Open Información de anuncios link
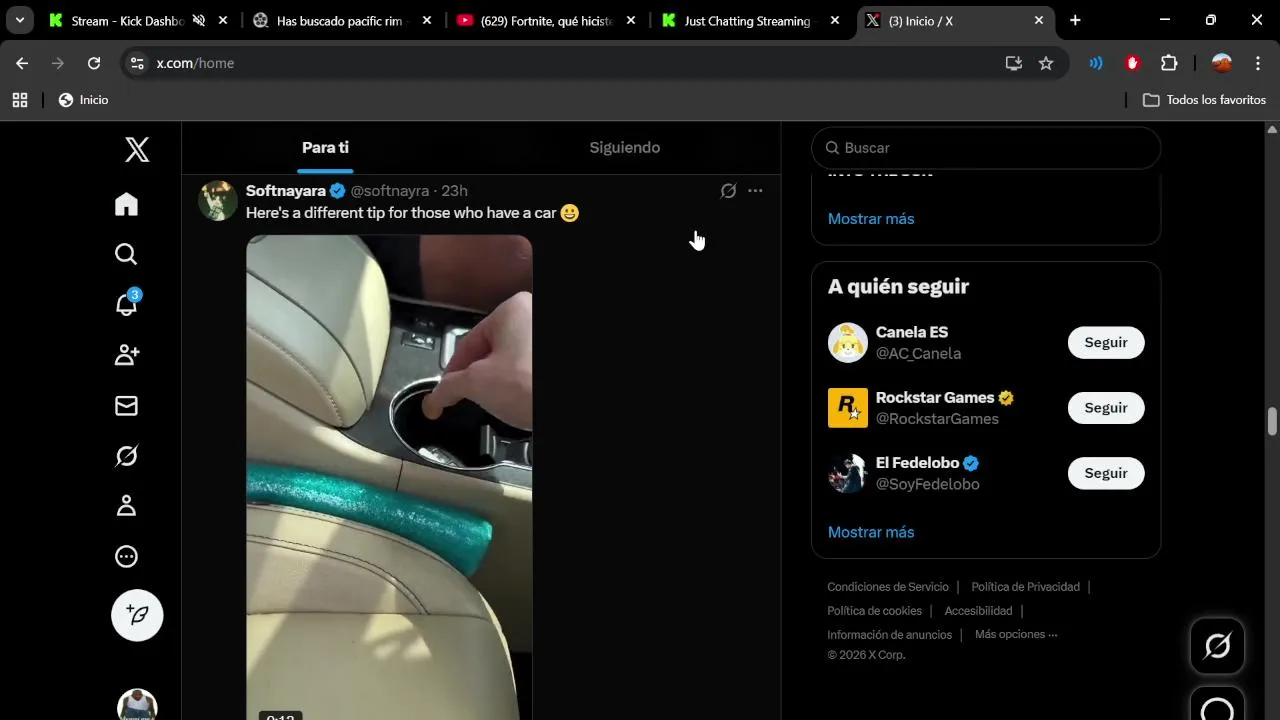Screen dimensions: 1280x720 coord(890,635)
